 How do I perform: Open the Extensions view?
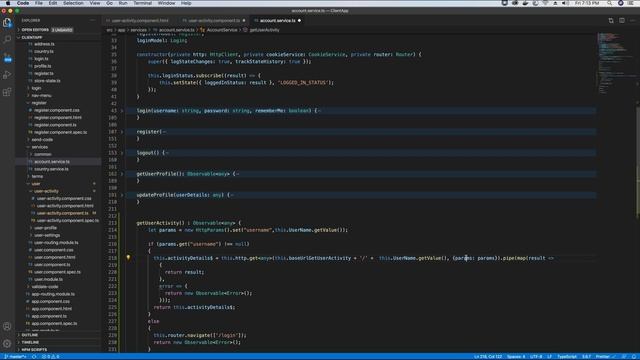[7, 92]
